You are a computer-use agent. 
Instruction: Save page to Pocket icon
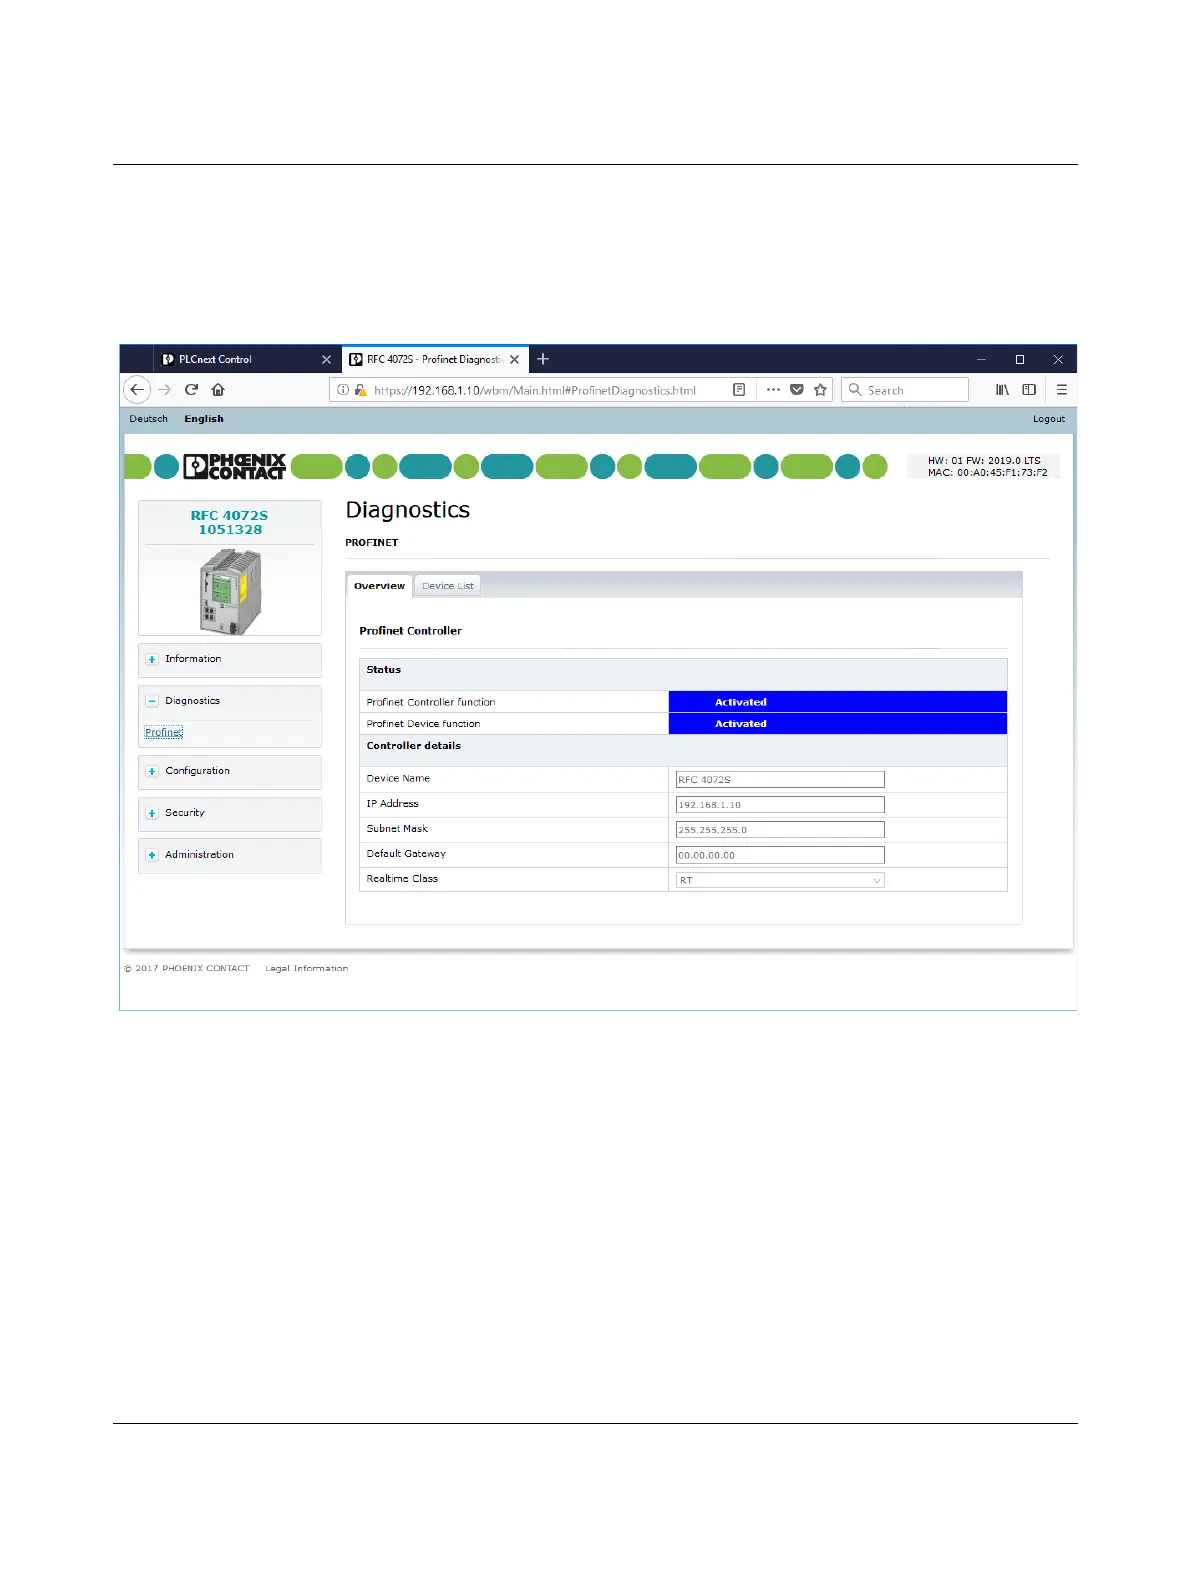tap(797, 390)
